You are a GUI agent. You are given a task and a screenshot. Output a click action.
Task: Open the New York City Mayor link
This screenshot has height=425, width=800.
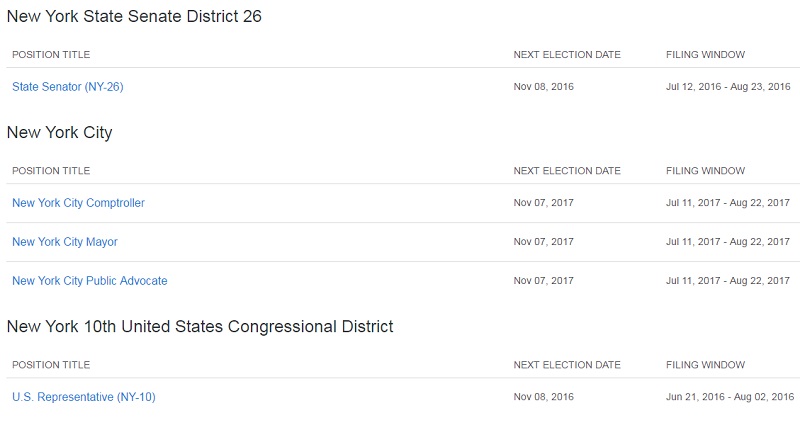(x=65, y=242)
